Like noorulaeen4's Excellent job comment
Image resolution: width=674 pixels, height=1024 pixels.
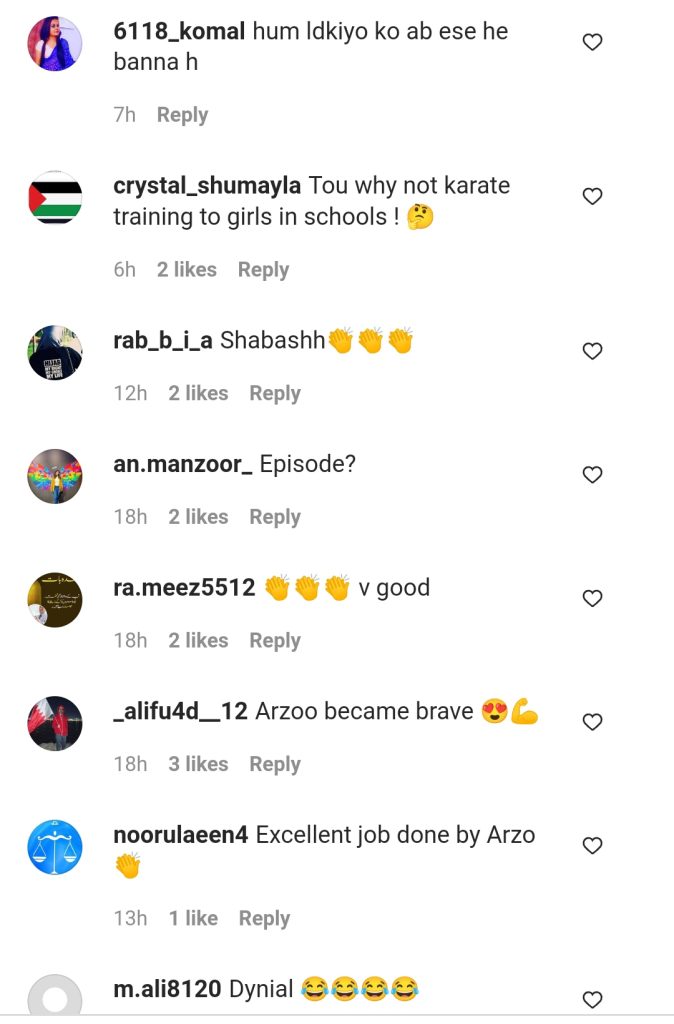tap(592, 845)
